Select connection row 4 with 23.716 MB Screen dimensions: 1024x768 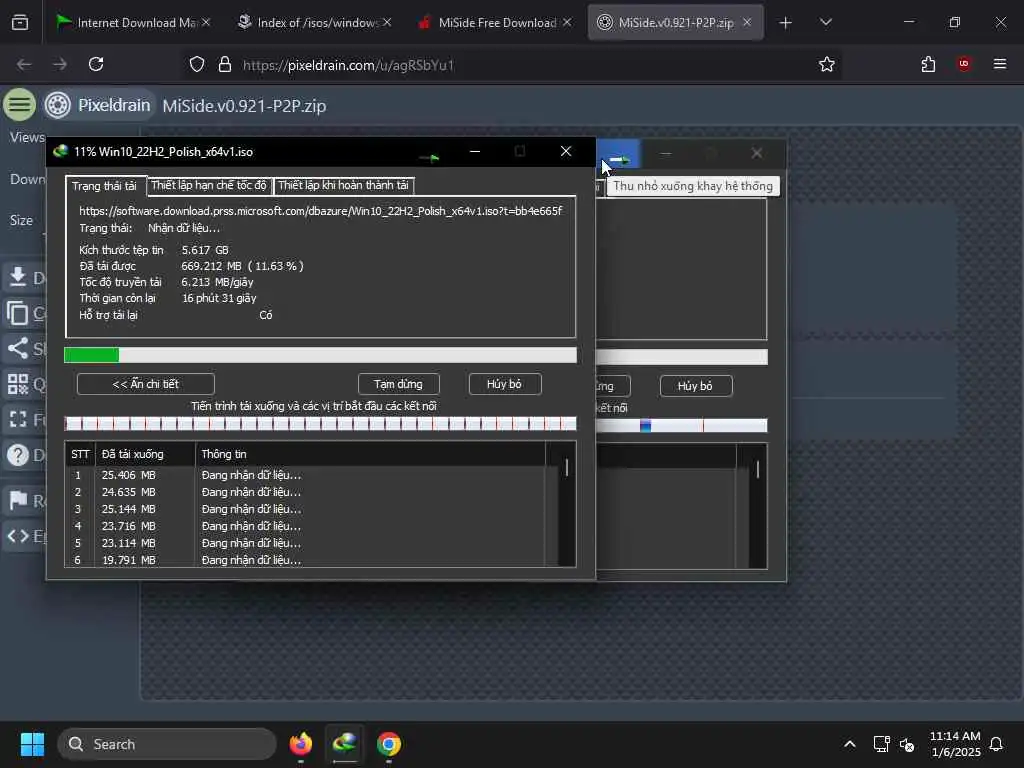pos(305,526)
